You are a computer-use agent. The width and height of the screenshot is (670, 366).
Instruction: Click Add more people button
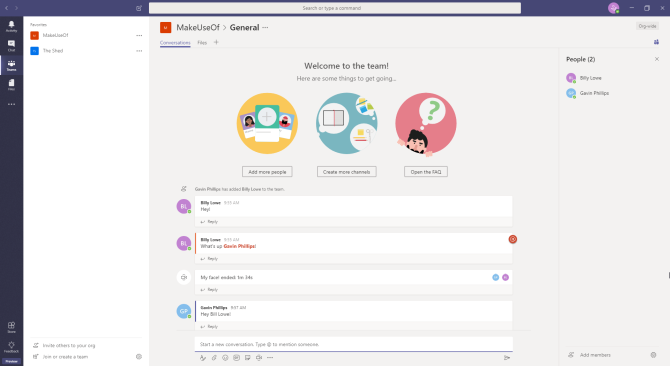(x=267, y=172)
